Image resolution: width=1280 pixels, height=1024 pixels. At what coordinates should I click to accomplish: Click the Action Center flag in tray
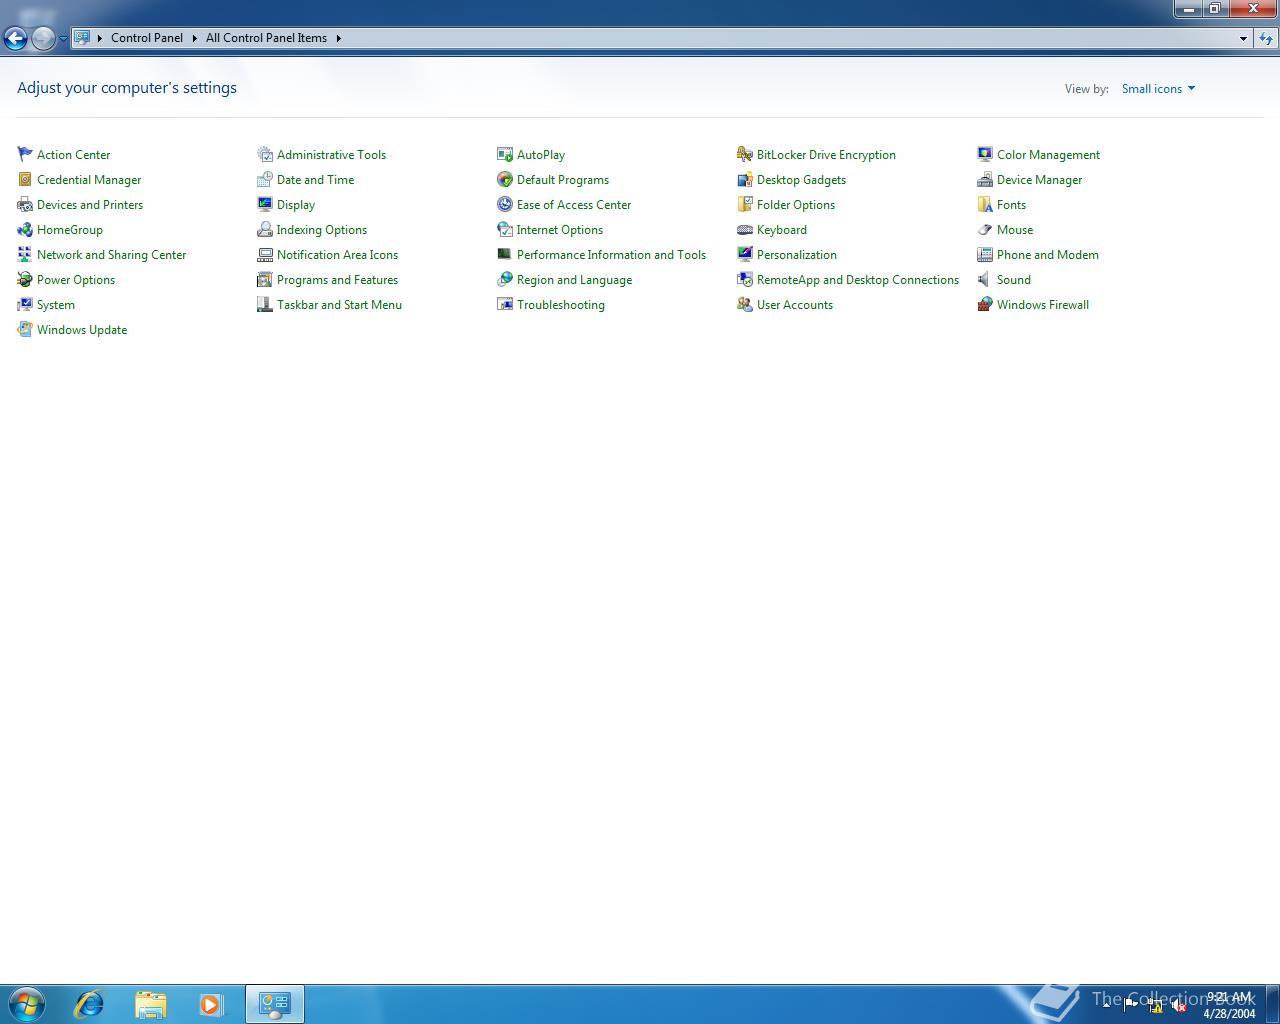1131,1005
